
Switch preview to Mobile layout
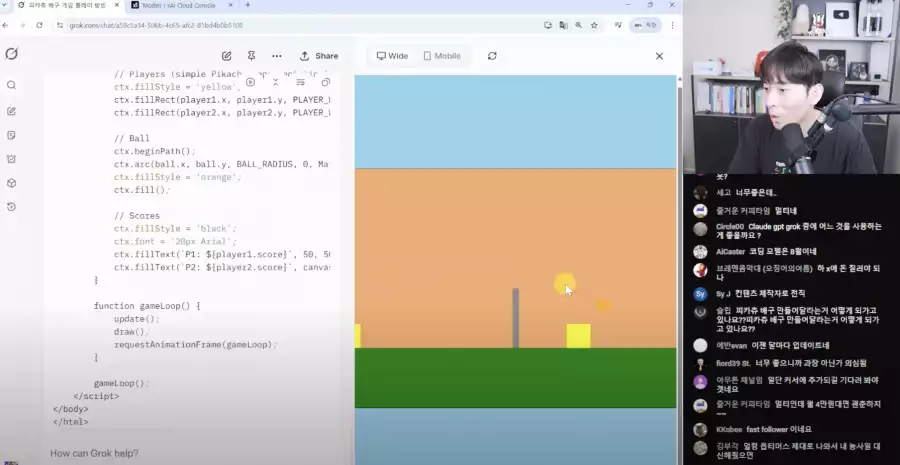pyautogui.click(x=442, y=56)
